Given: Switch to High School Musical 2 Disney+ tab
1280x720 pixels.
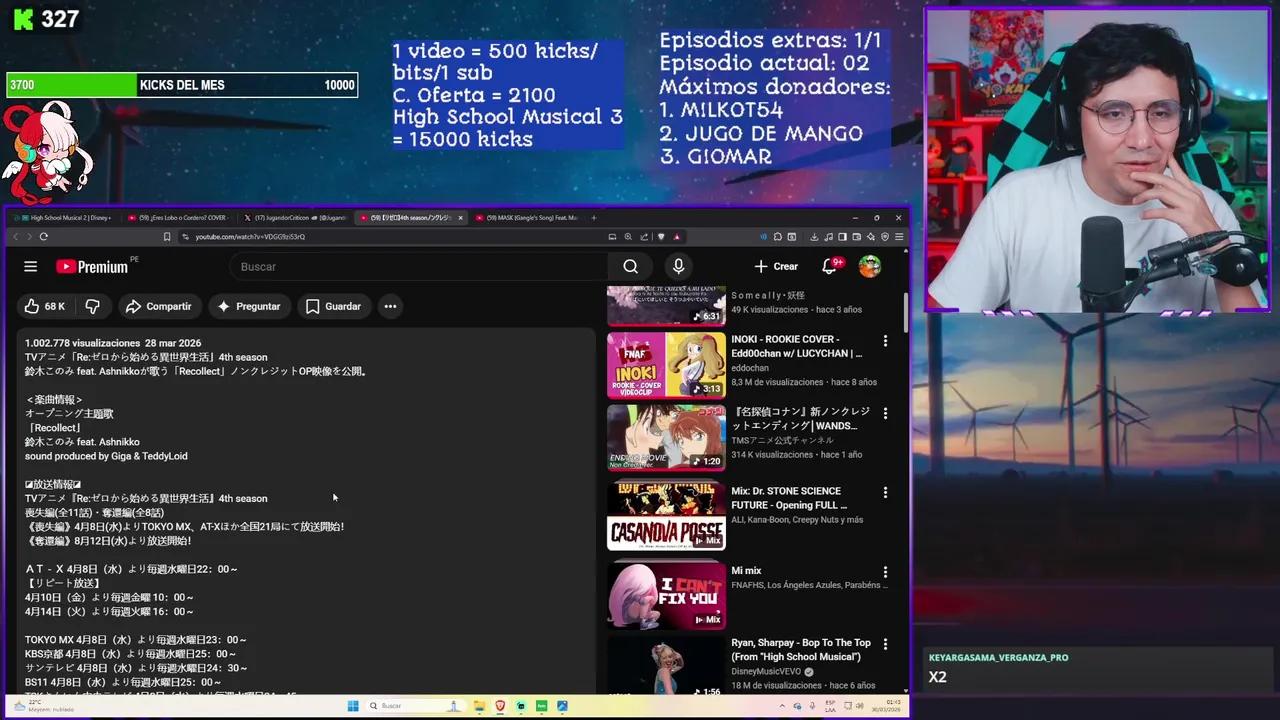Looking at the screenshot, I should click(64, 217).
